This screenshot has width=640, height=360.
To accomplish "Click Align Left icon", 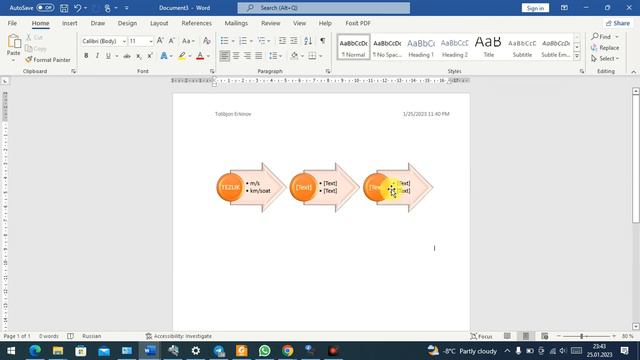I will point(224,56).
